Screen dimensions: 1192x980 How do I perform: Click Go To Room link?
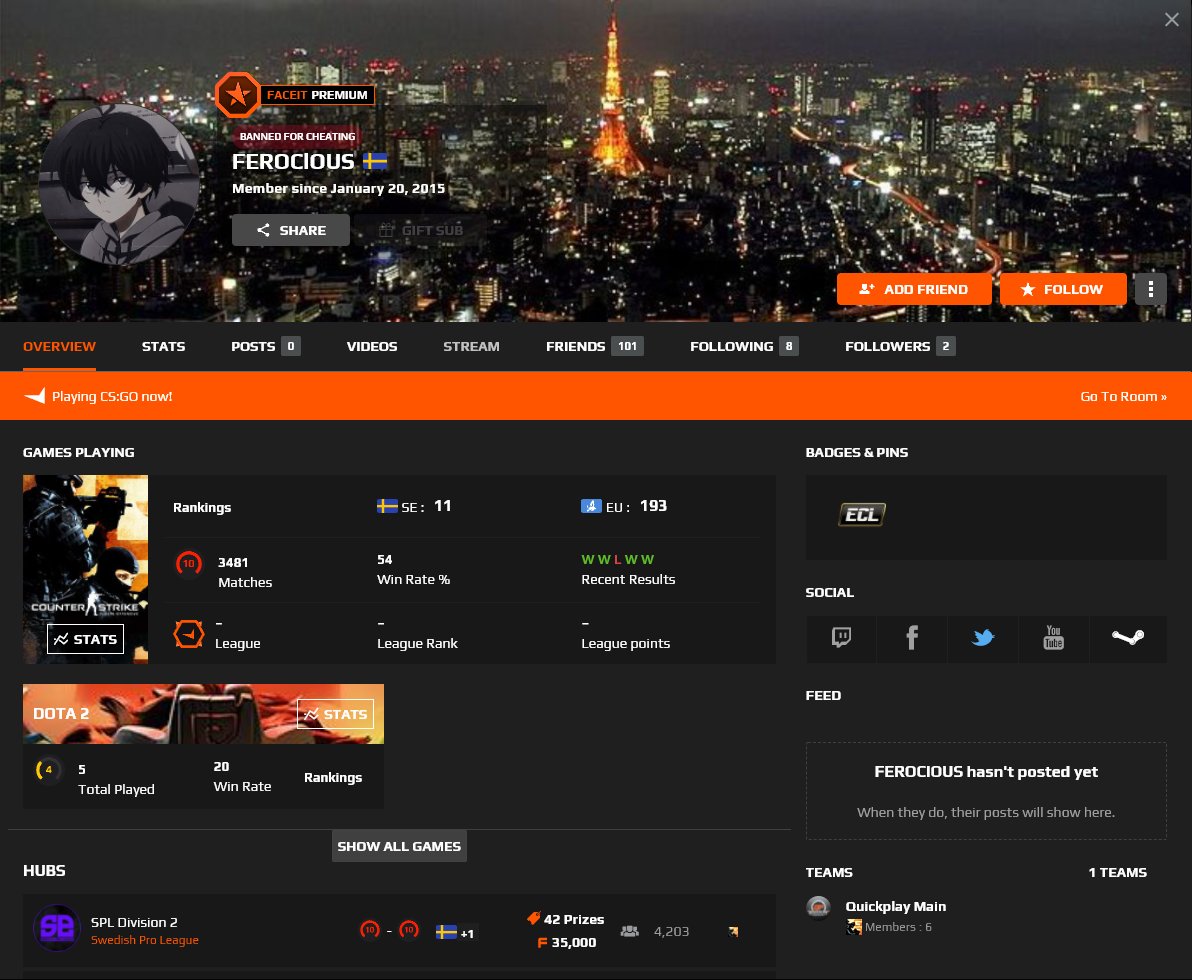point(1123,396)
